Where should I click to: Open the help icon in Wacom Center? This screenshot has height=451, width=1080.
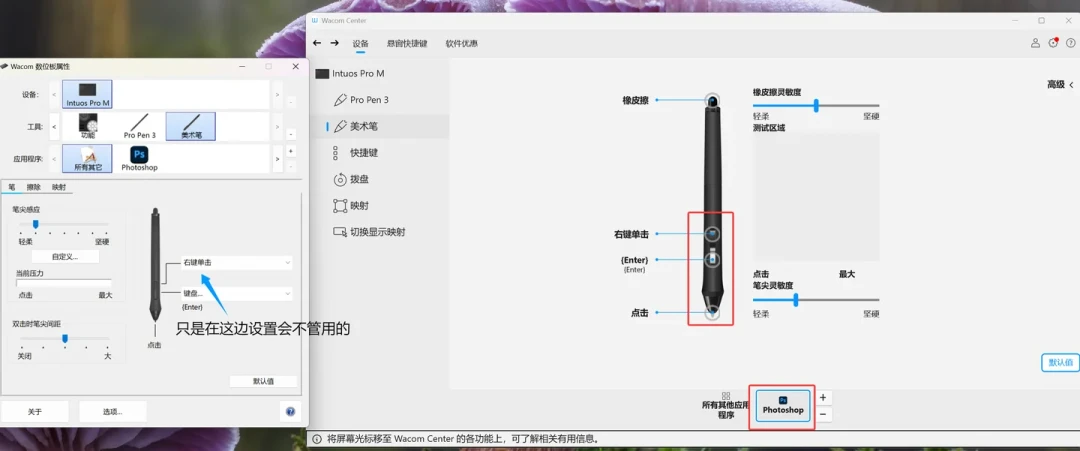(1070, 43)
